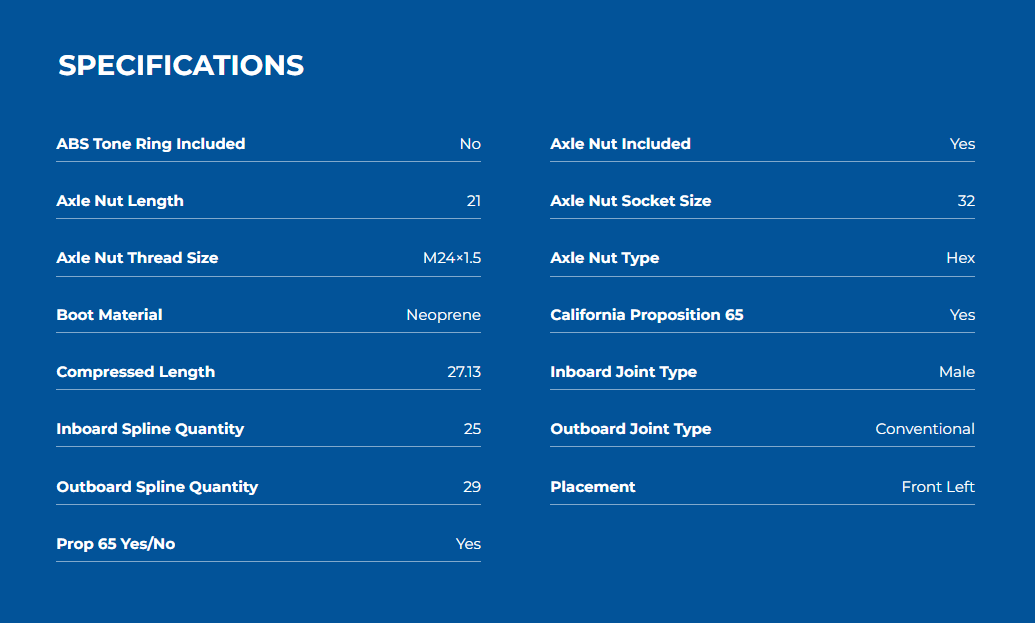Select the Boot Material label
Image resolution: width=1035 pixels, height=623 pixels.
tap(109, 315)
